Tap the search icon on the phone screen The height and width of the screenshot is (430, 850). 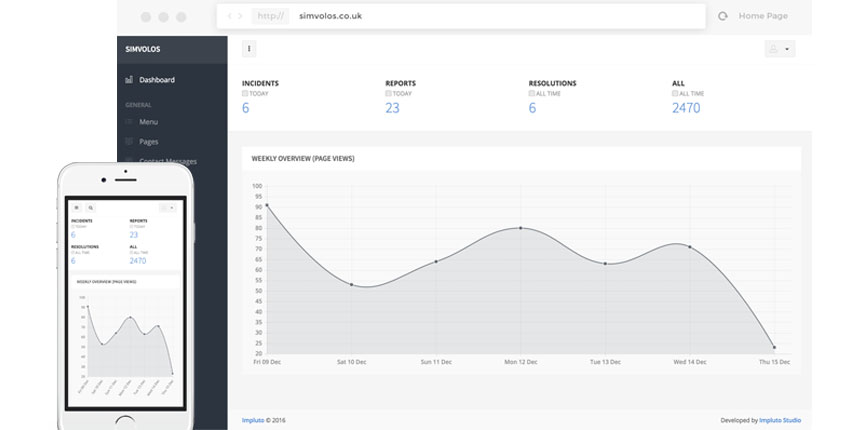(x=90, y=207)
